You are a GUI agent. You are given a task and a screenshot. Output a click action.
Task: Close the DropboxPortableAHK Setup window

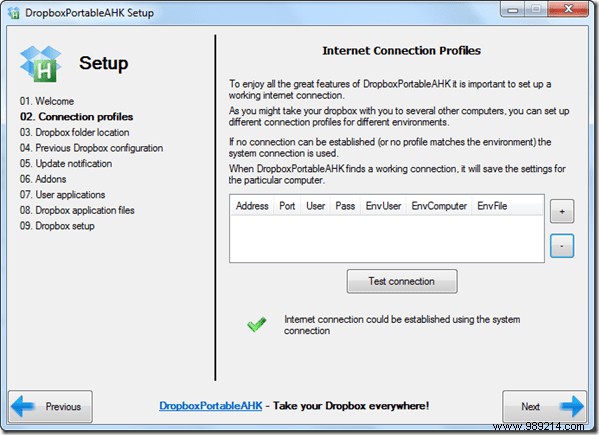(x=568, y=9)
